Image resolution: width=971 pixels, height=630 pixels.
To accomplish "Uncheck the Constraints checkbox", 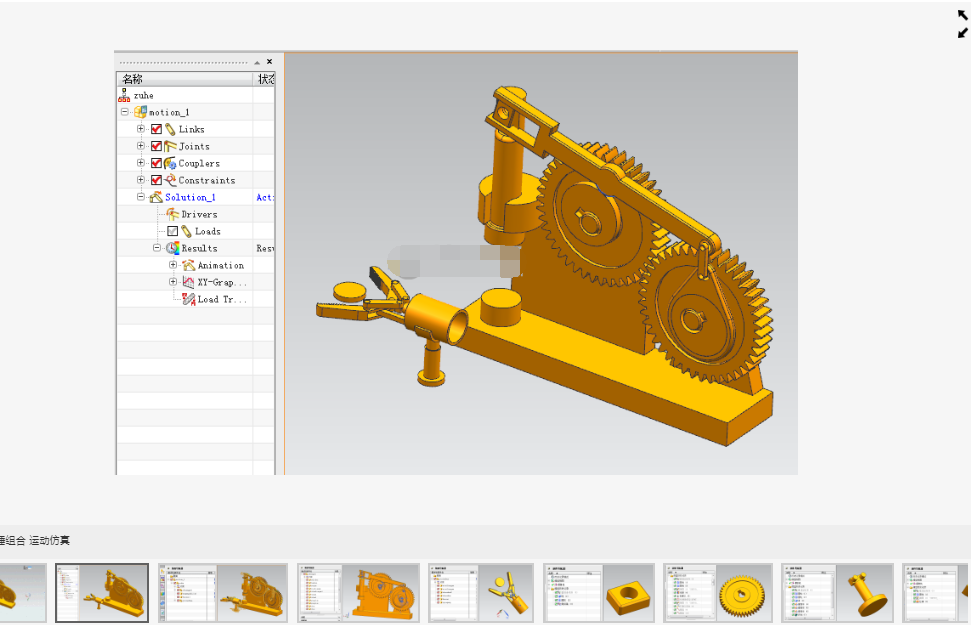I will [157, 180].
